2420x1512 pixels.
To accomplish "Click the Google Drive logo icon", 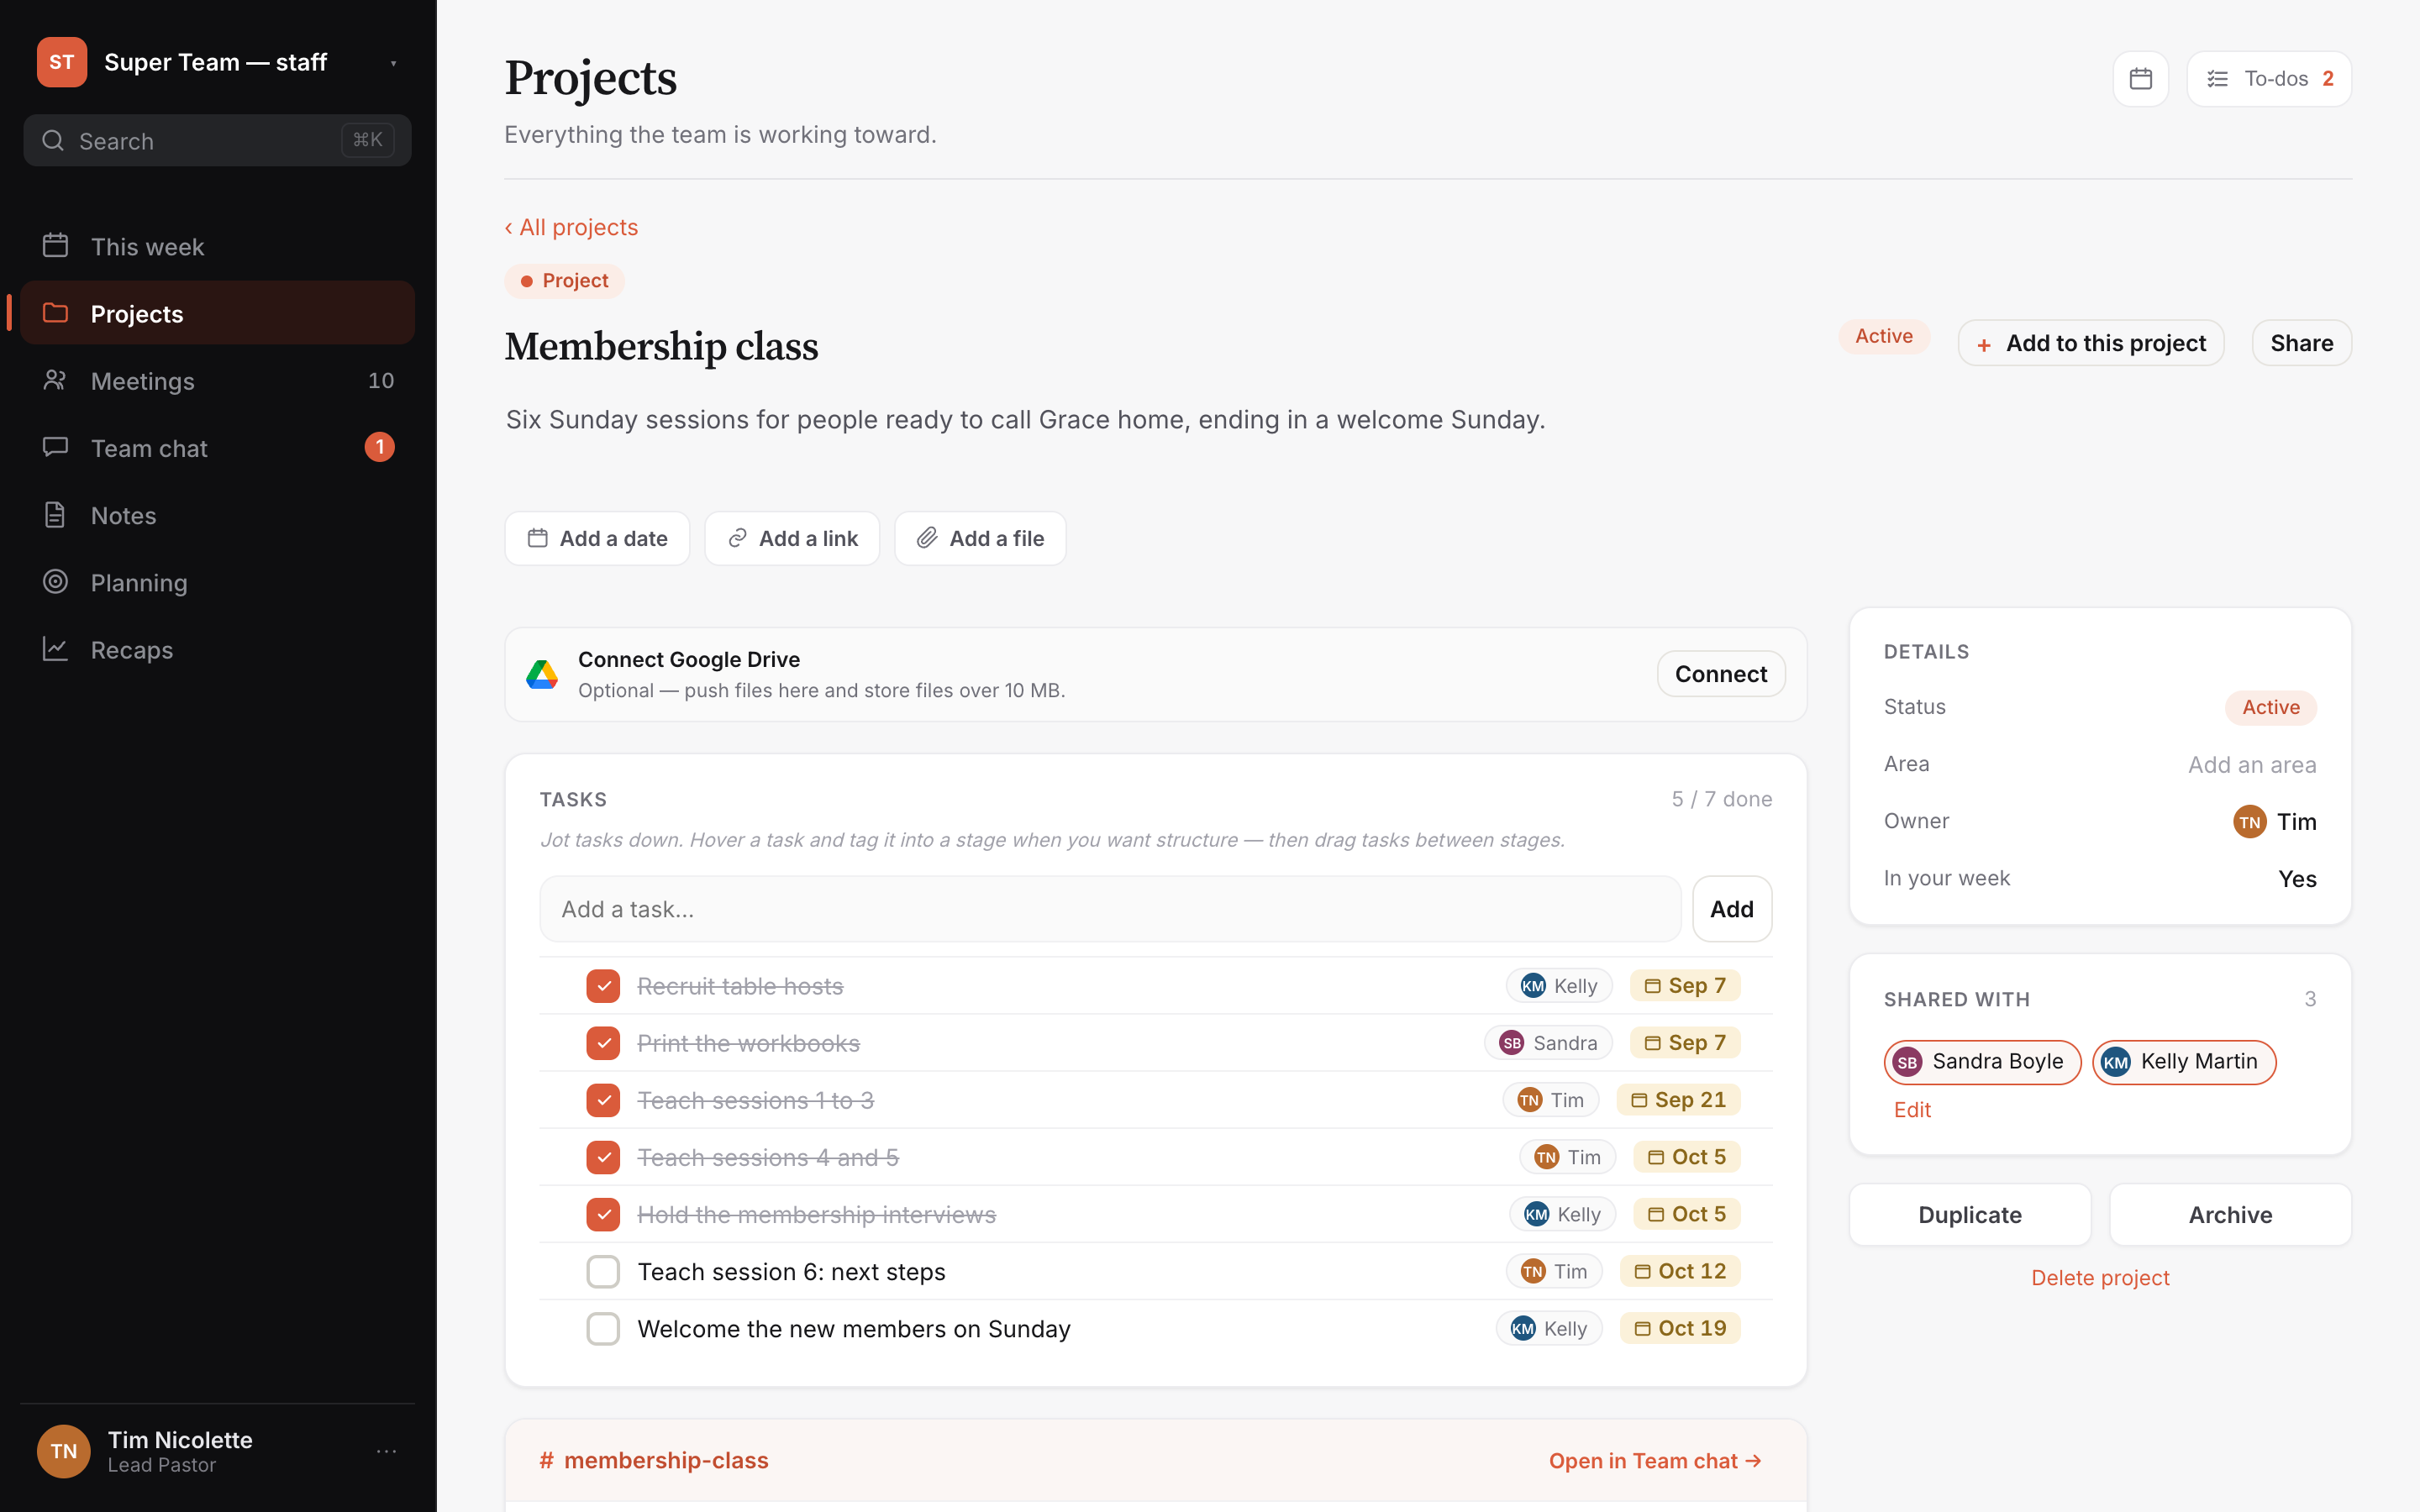I will coord(542,674).
